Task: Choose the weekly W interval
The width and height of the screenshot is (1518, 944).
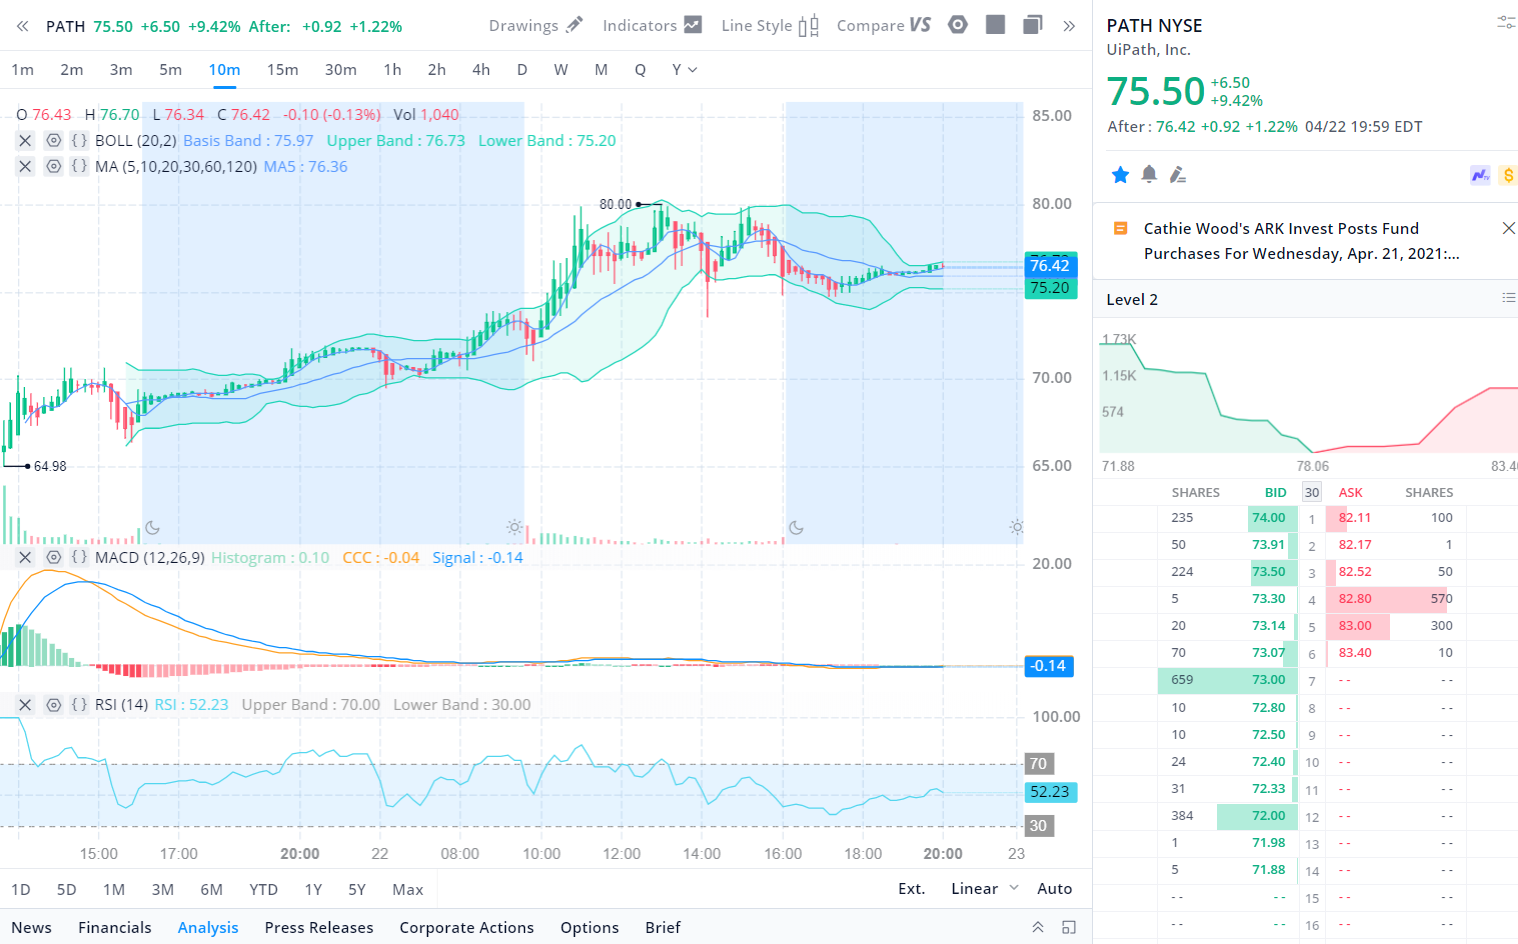Action: click(561, 70)
